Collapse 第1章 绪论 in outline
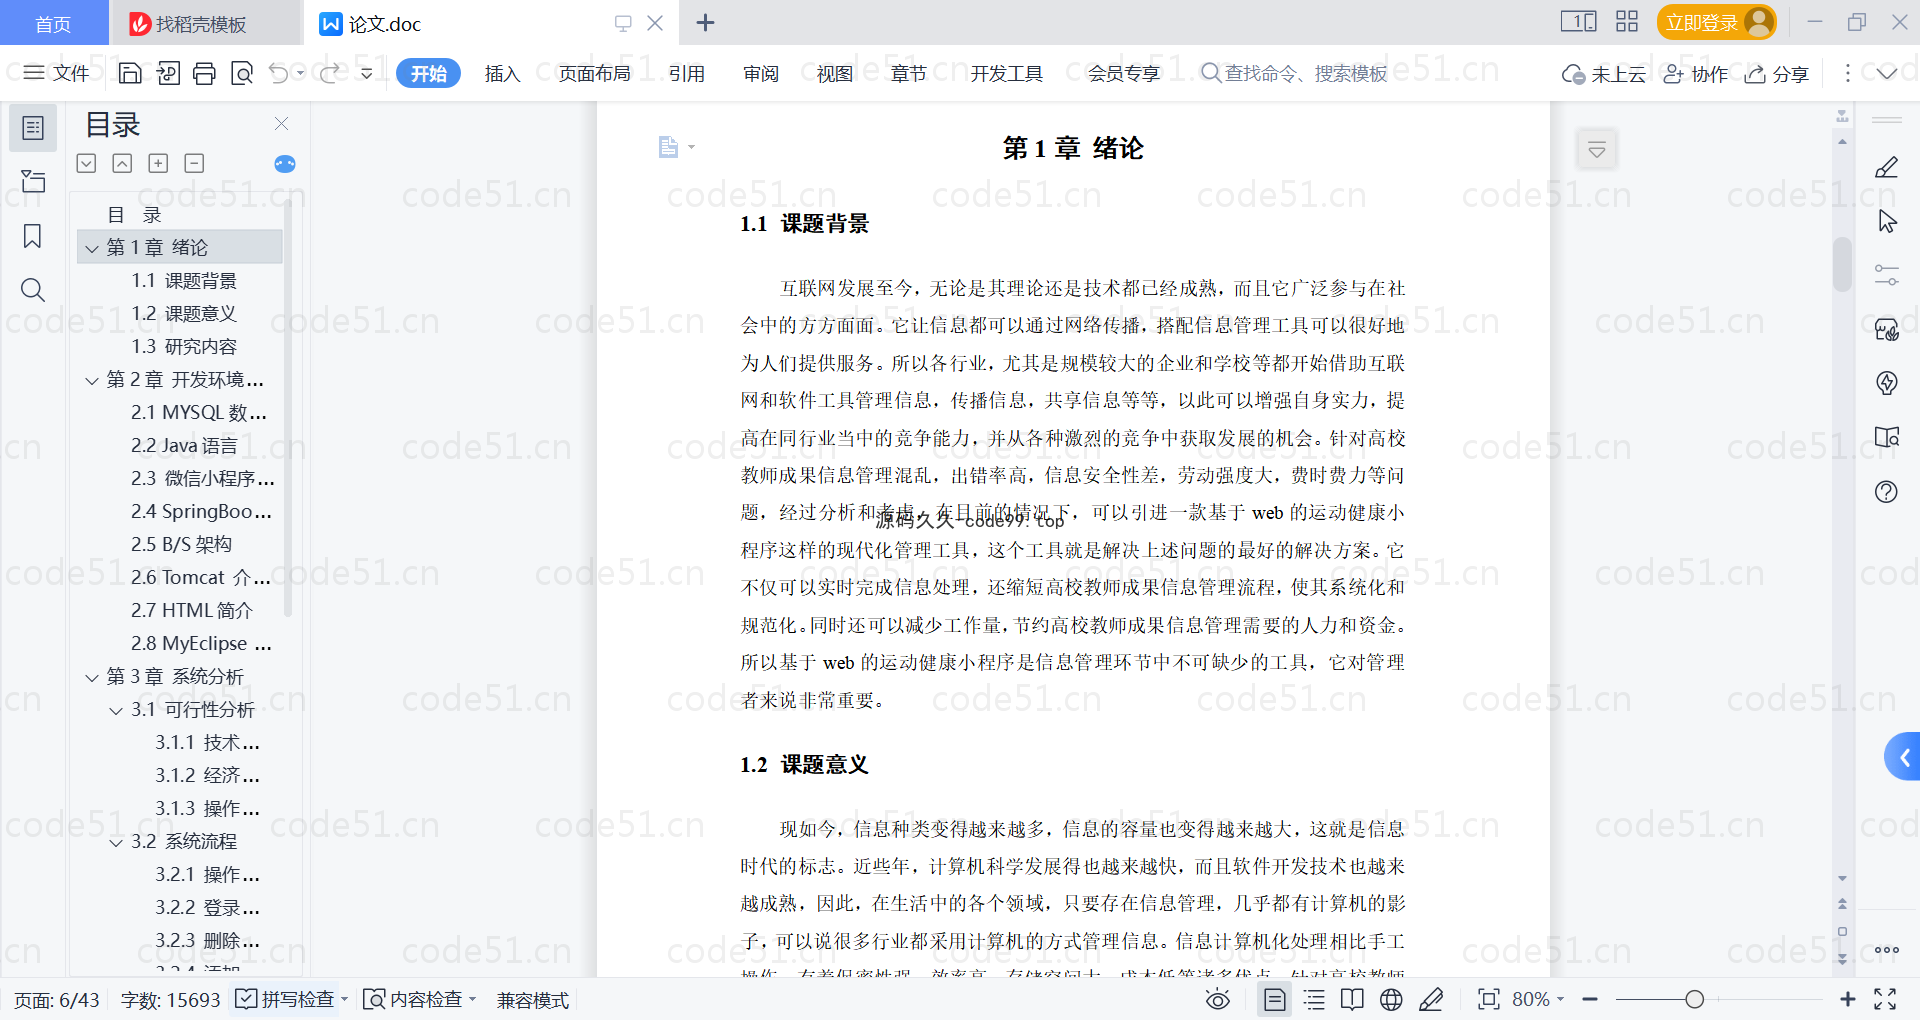Viewport: 1920px width, 1020px height. pos(92,248)
